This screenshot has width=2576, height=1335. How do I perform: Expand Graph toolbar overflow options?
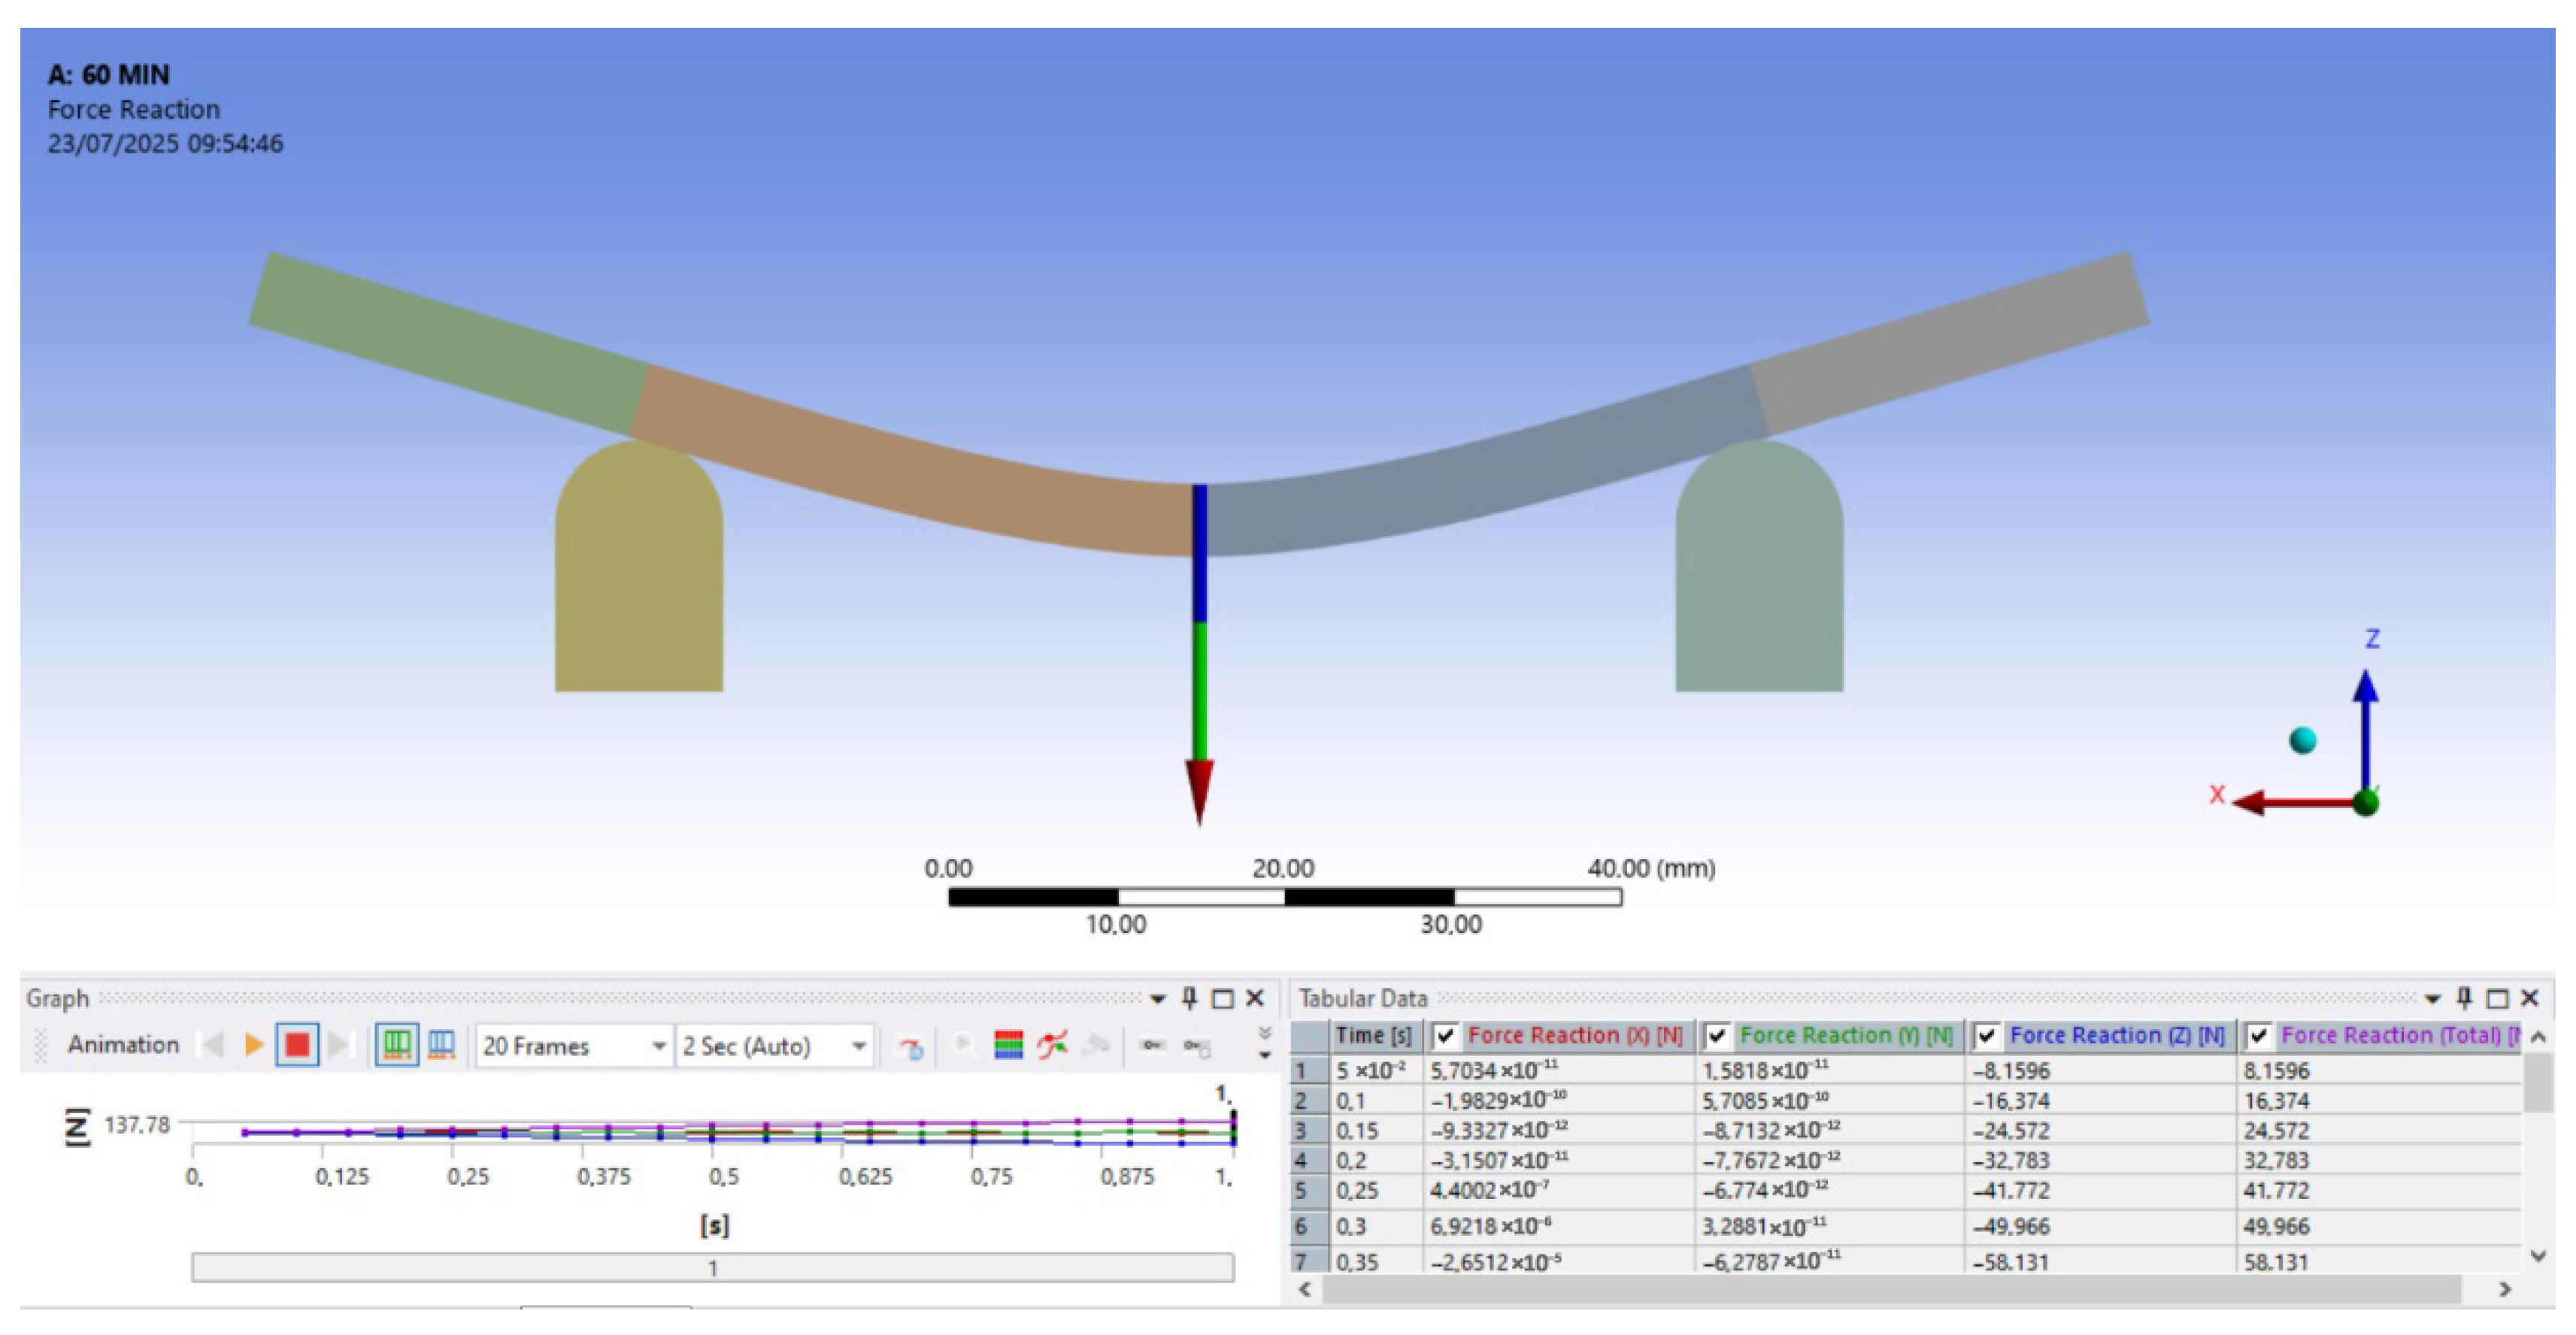pos(1265,1044)
